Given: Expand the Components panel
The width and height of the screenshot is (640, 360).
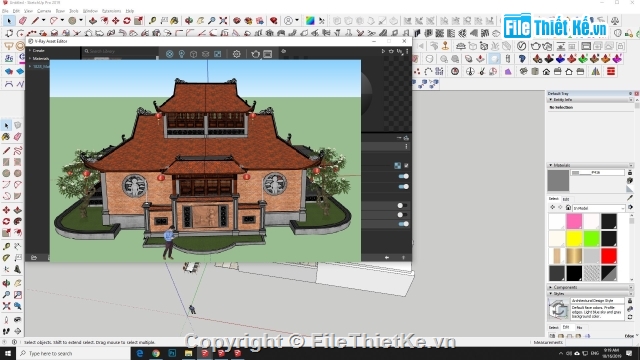Looking at the screenshot, I should (551, 287).
